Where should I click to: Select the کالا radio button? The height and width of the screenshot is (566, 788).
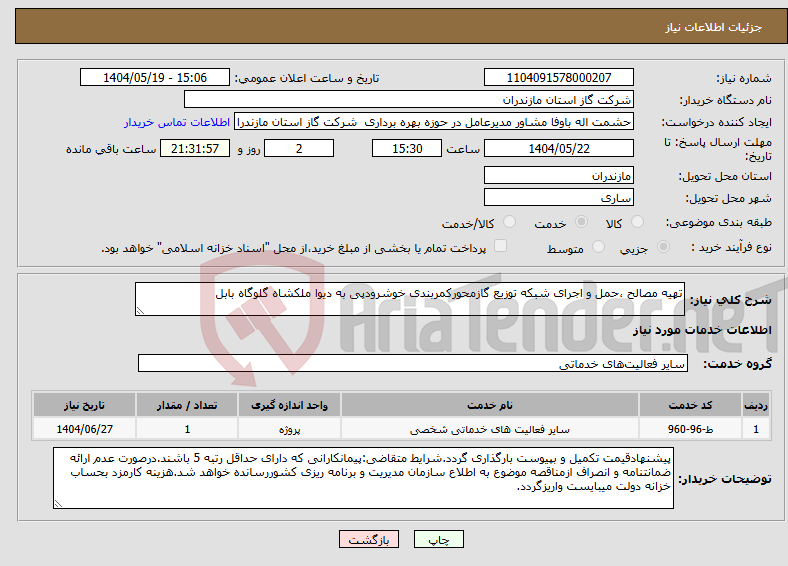pos(637,222)
